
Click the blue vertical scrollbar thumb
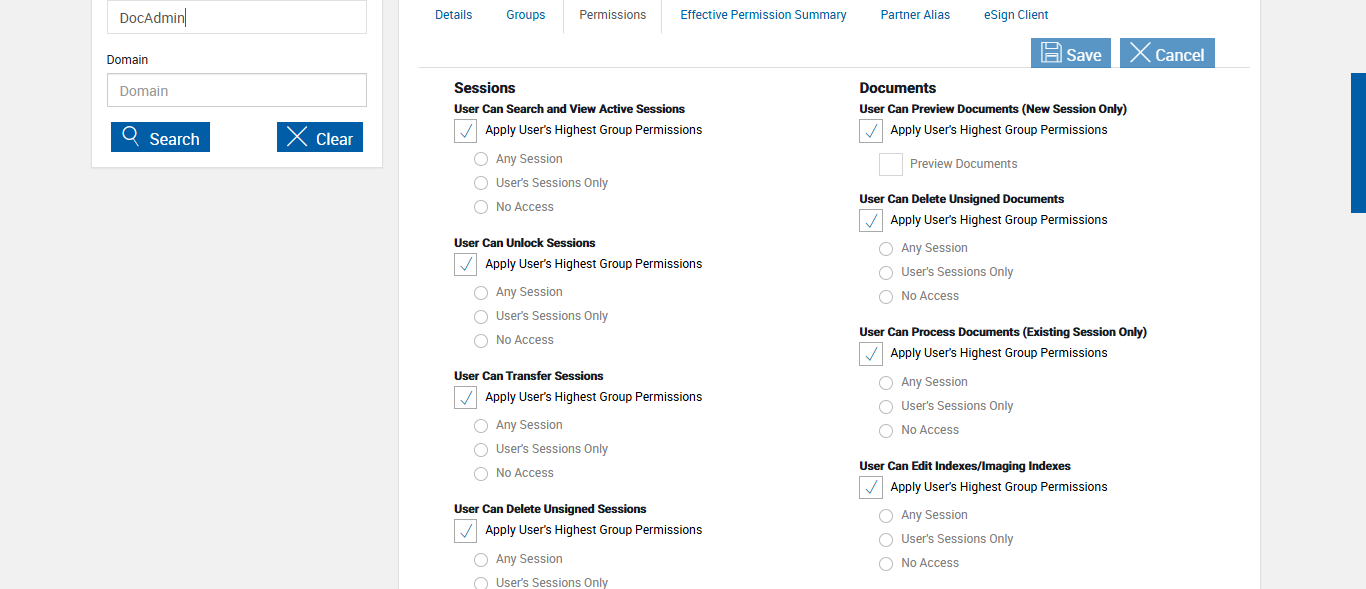coord(1358,142)
